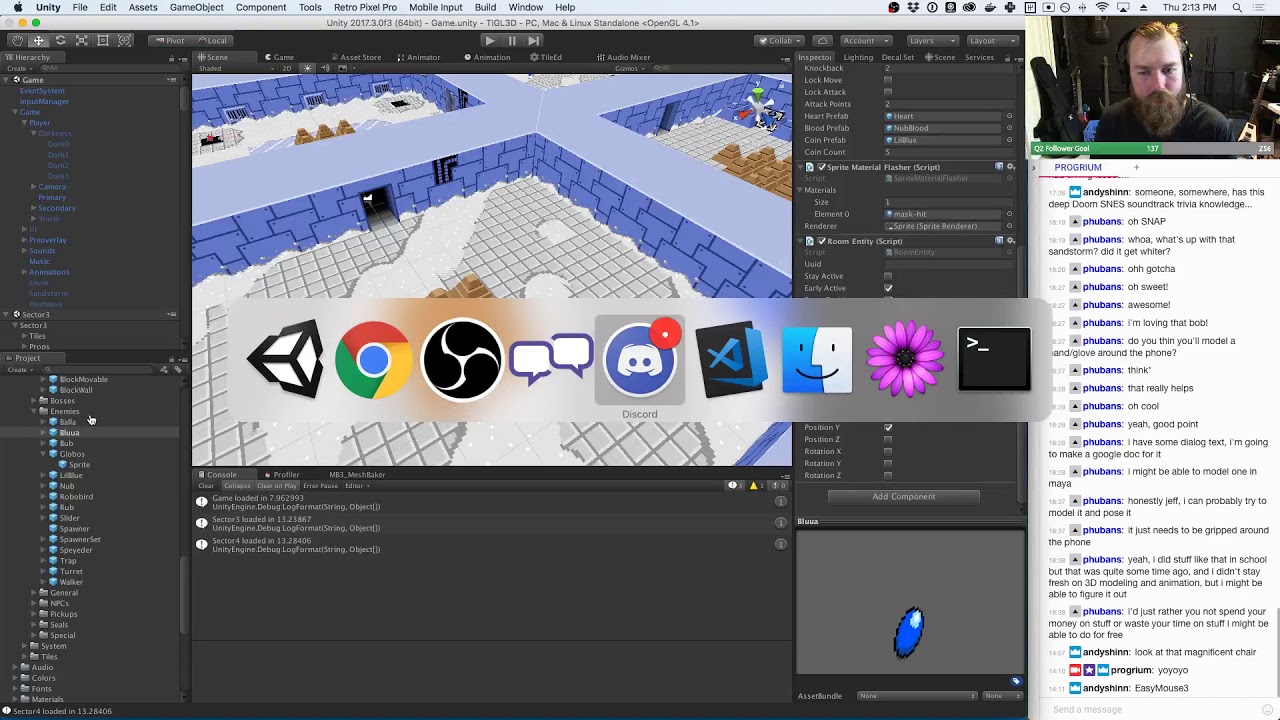This screenshot has width=1280, height=720.
Task: Switch to the Asset Store tab
Action: pos(356,57)
